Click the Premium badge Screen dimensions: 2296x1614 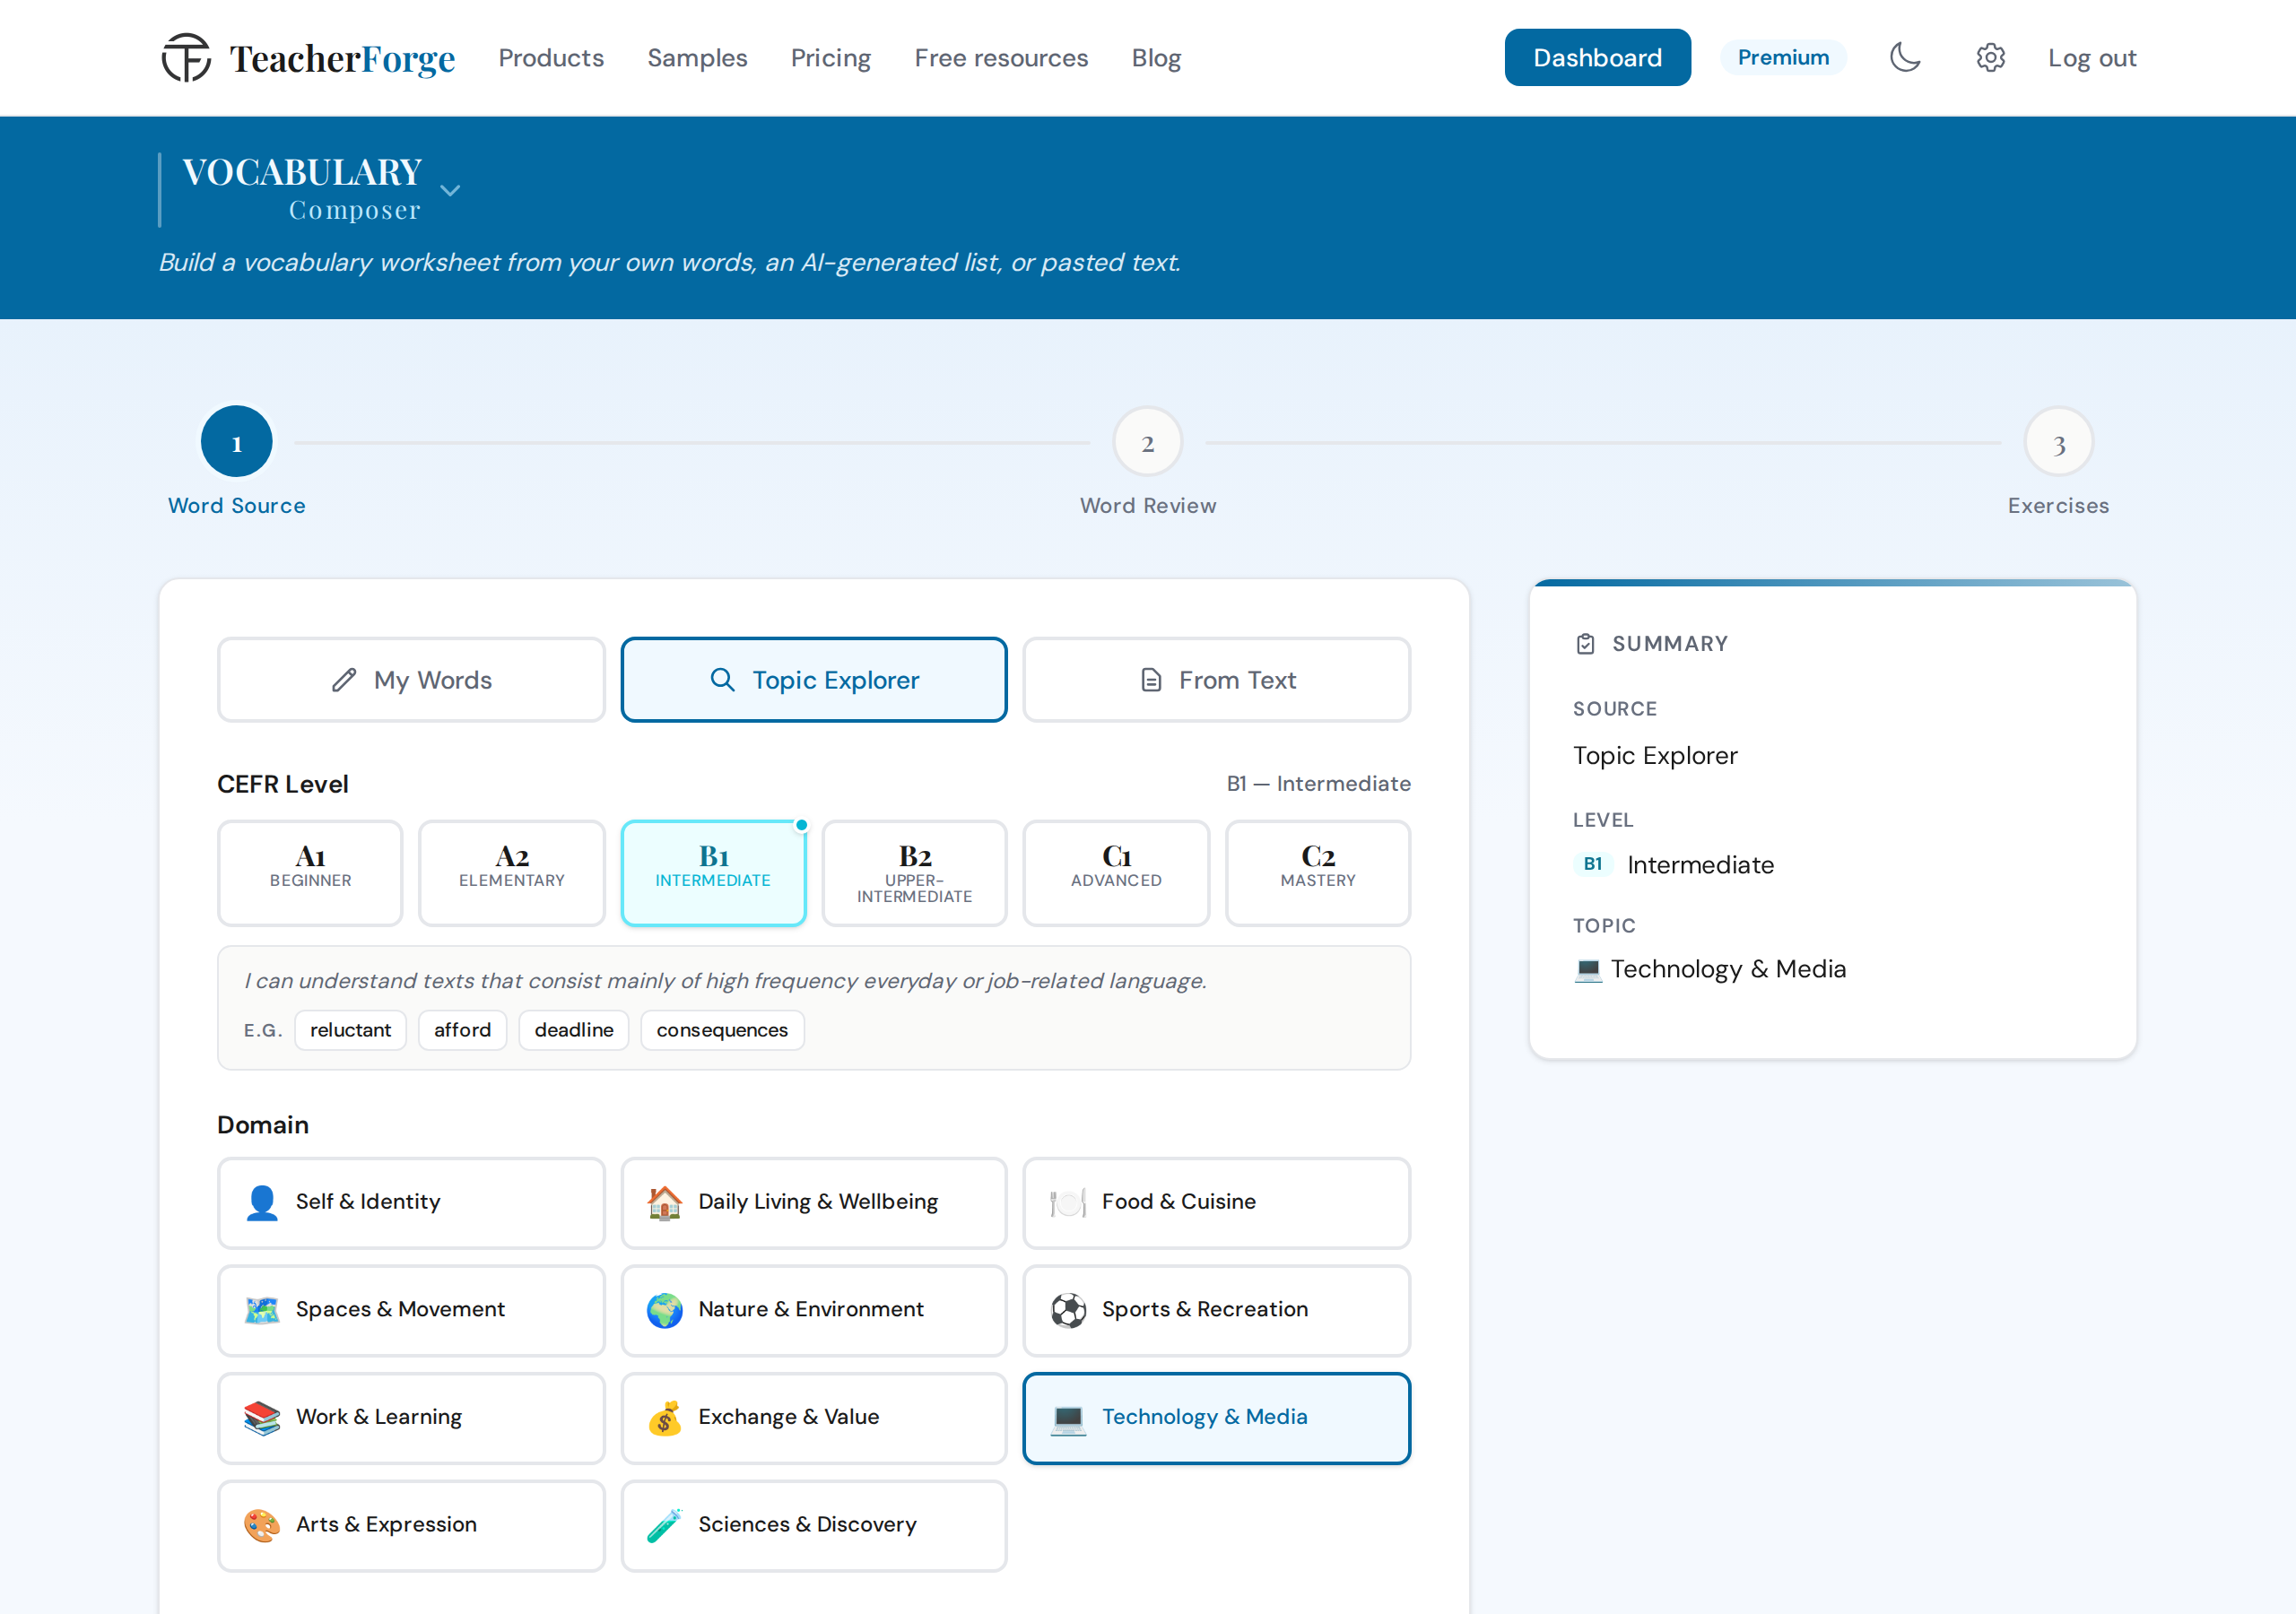(x=1783, y=57)
